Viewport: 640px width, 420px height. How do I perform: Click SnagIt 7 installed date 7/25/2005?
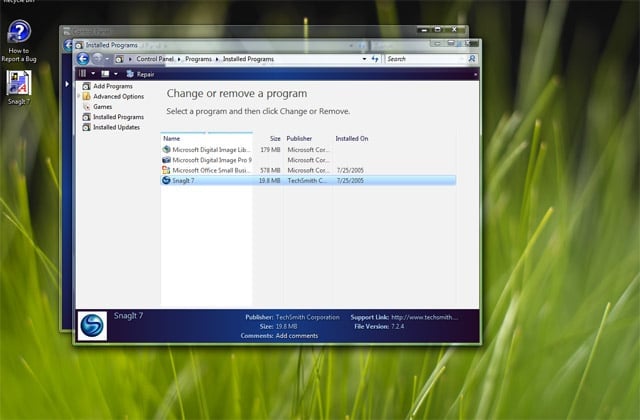click(x=350, y=180)
